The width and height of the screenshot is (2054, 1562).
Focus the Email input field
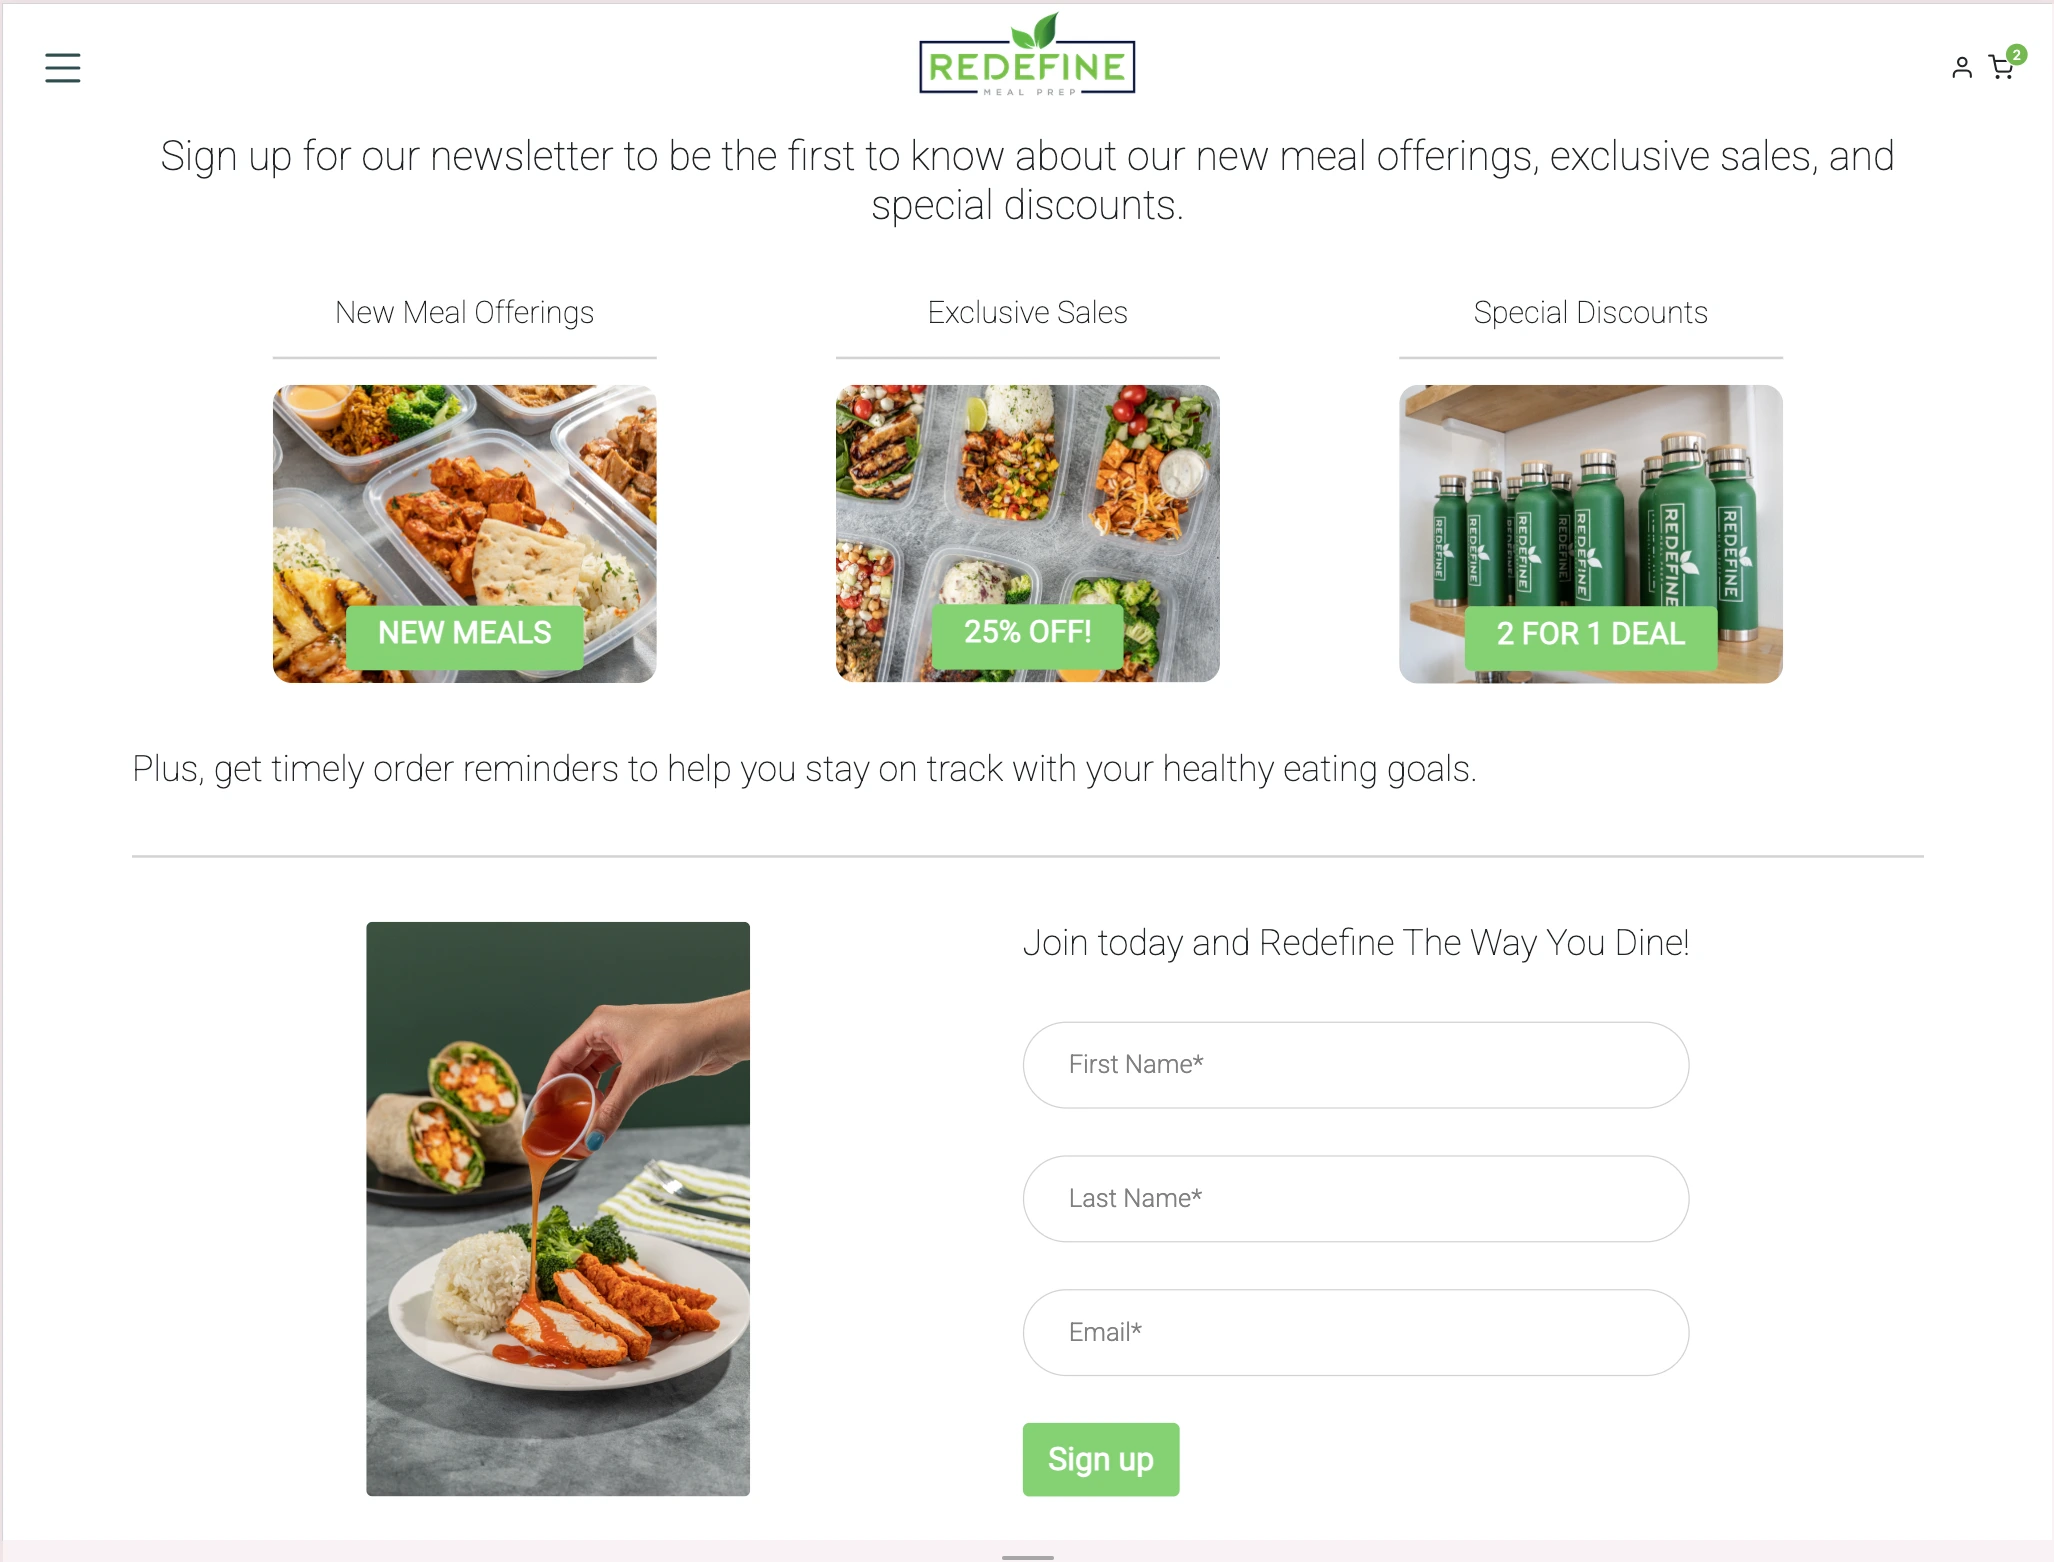(x=1356, y=1333)
